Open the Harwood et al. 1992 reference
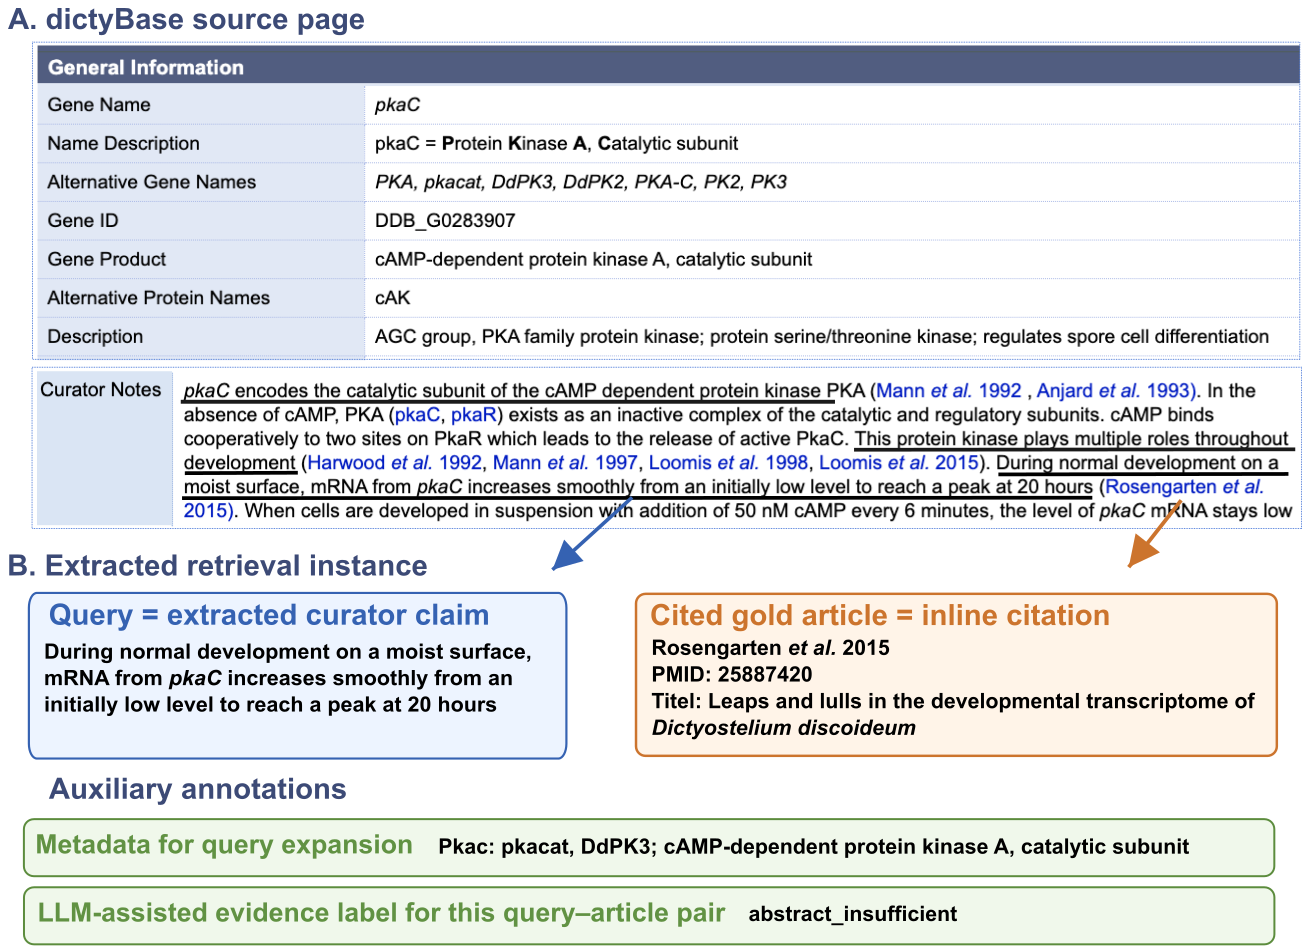 [395, 462]
